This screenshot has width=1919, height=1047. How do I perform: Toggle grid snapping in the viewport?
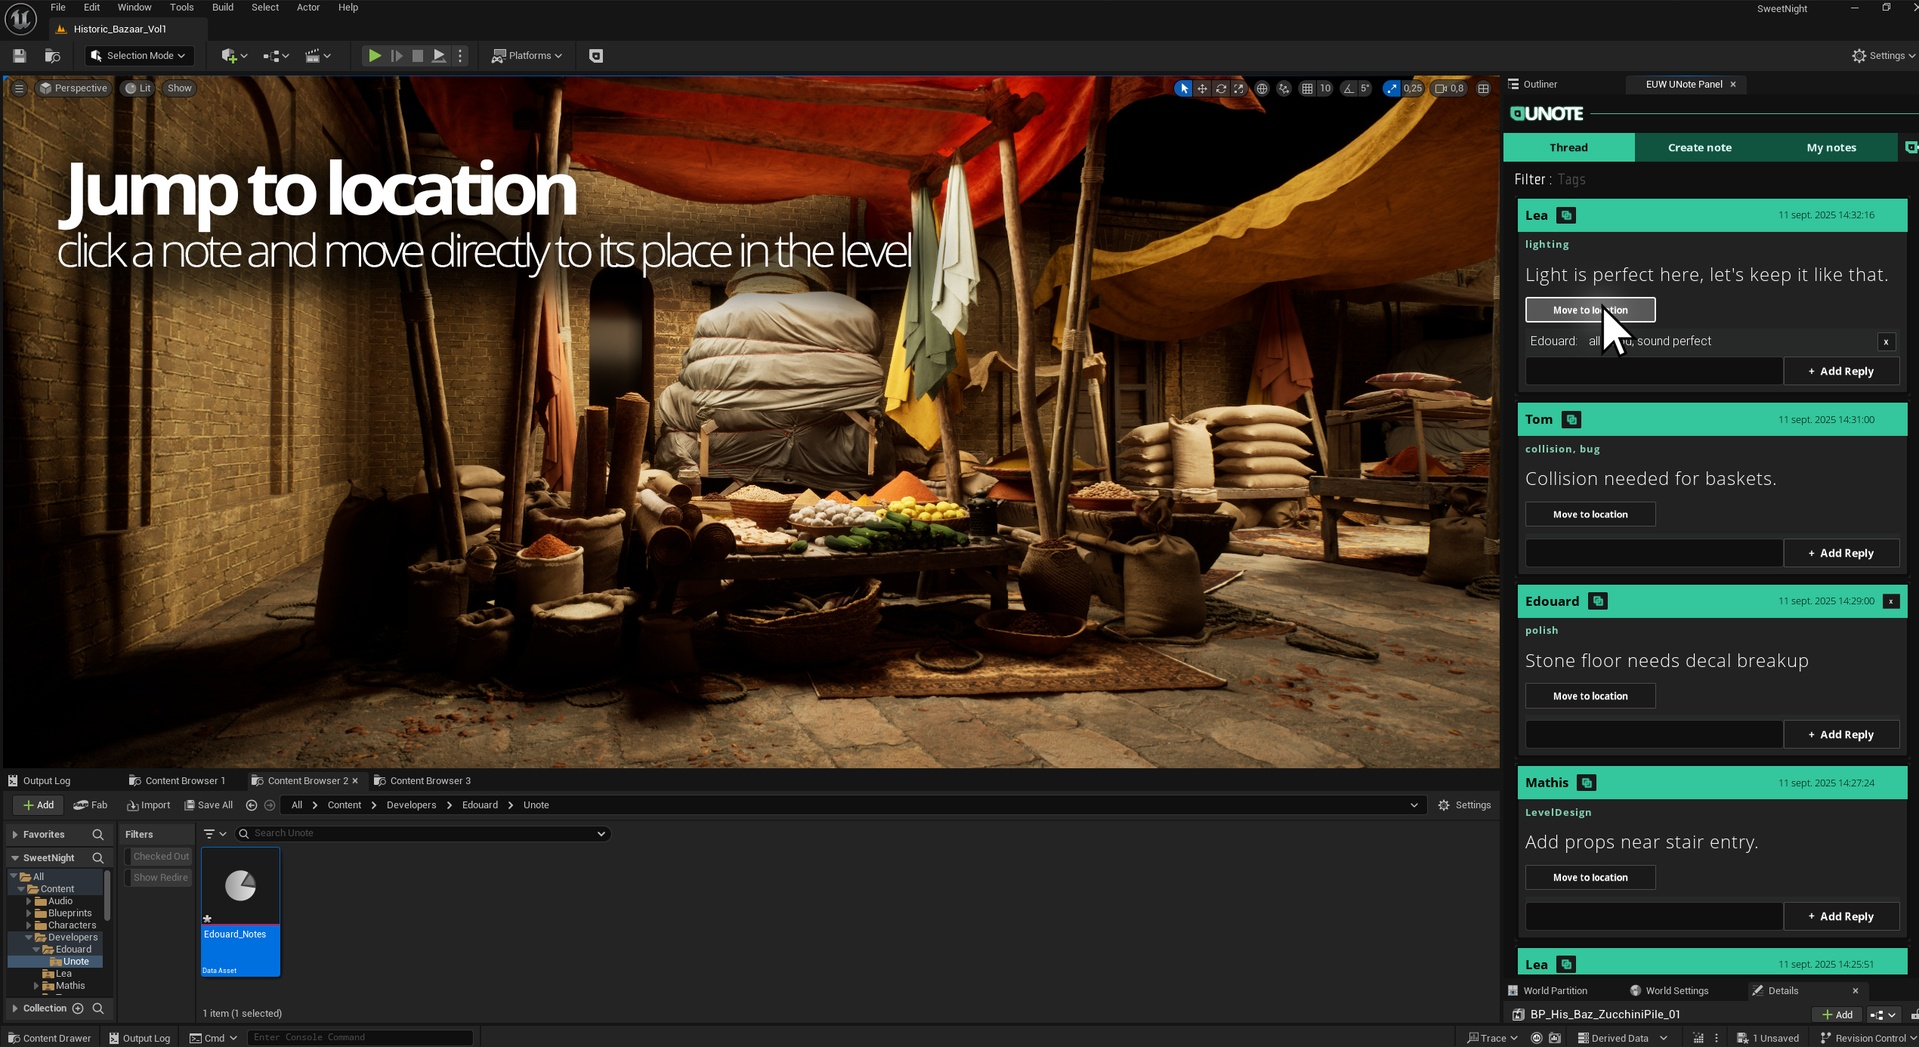pyautogui.click(x=1307, y=89)
